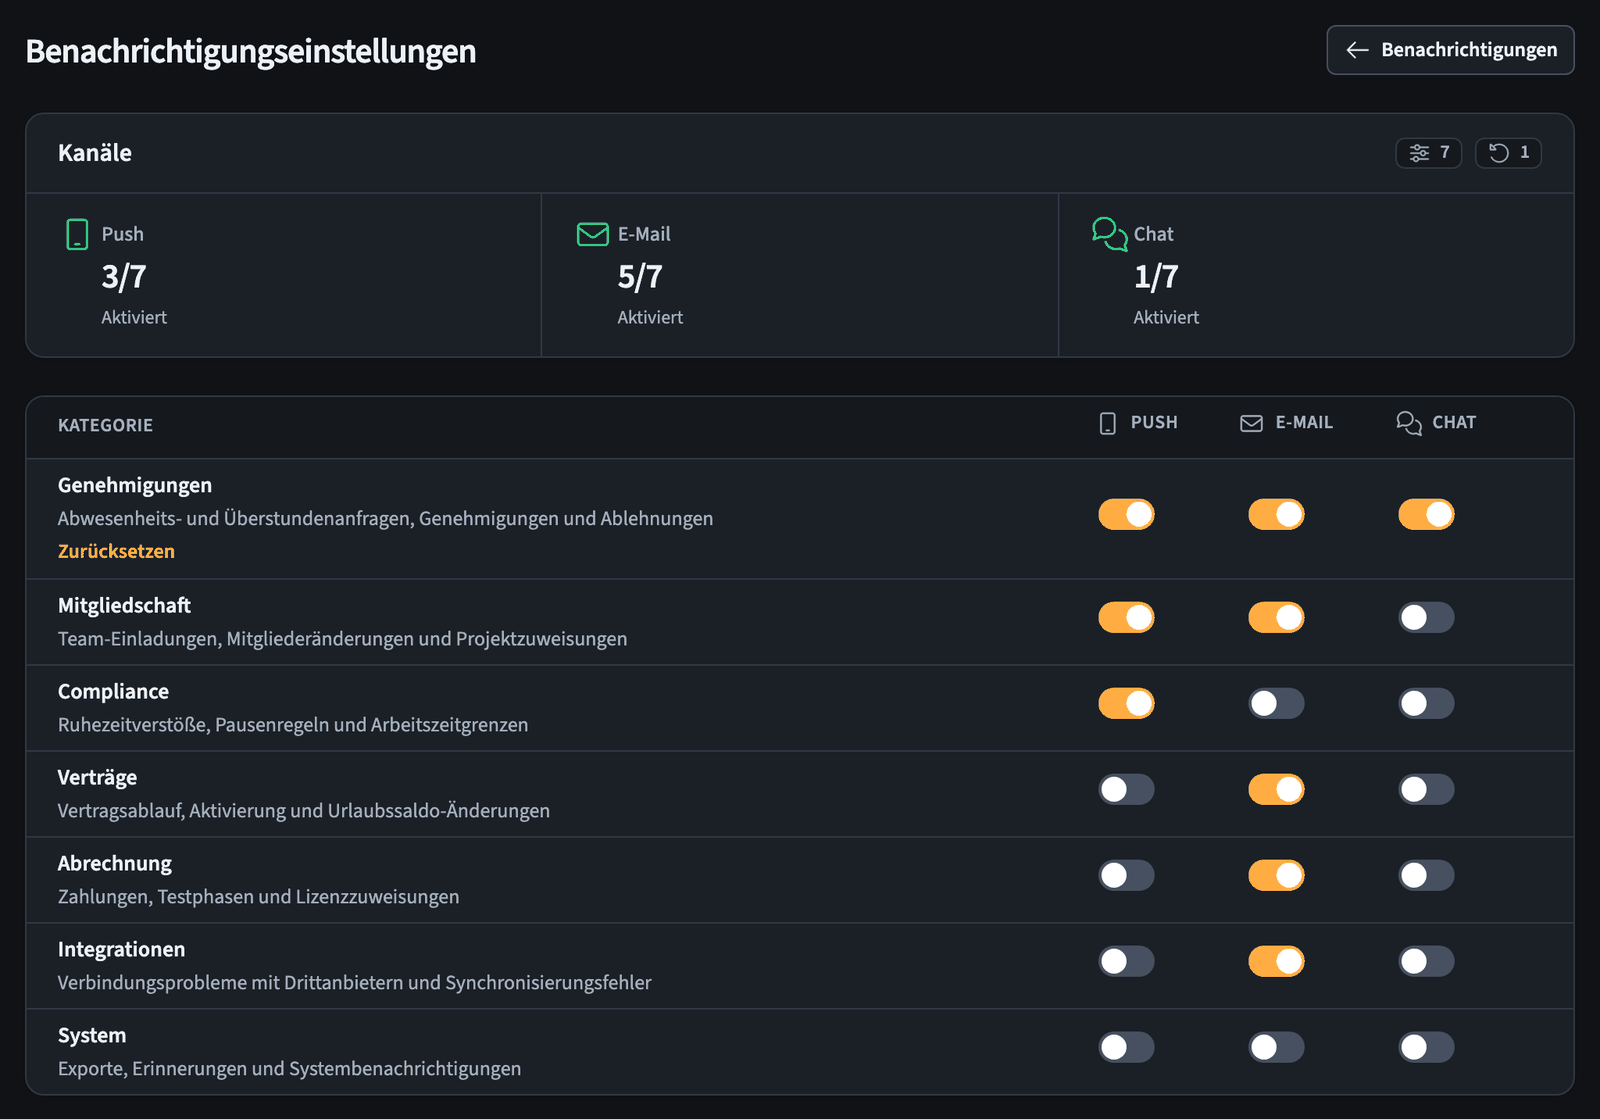Screen dimensions: 1600x1119
Task: Click the E-Mail envelope icon in Kanäle
Action: coord(593,234)
